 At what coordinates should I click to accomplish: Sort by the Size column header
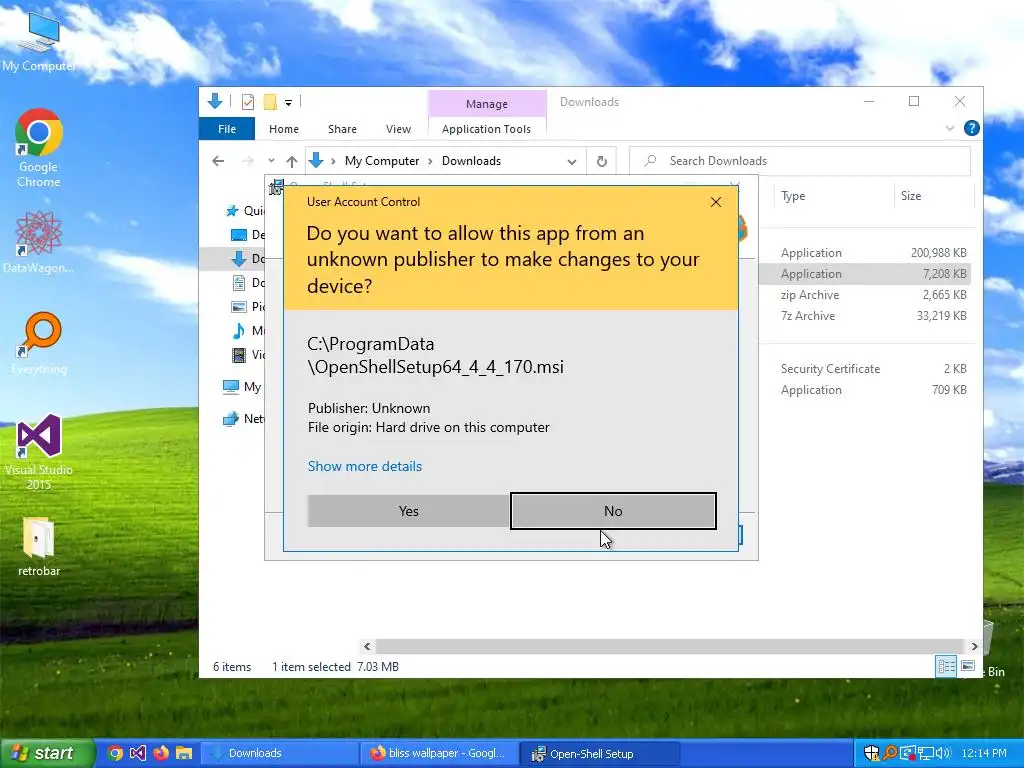(911, 196)
